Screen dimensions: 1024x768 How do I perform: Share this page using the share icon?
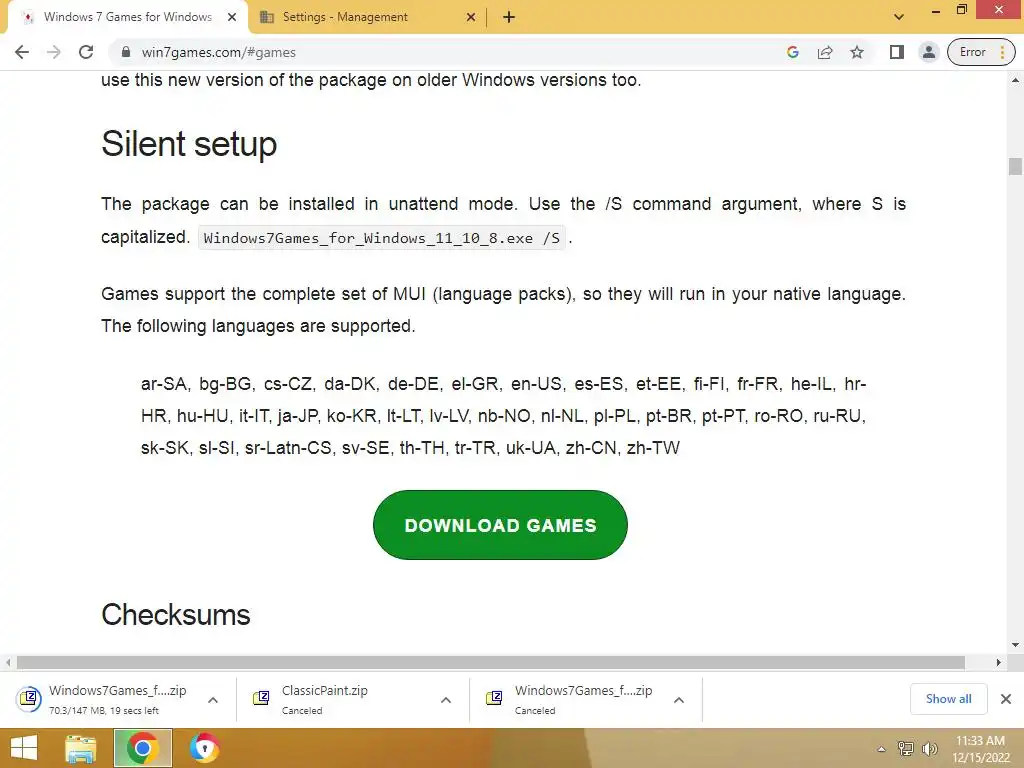tap(825, 52)
